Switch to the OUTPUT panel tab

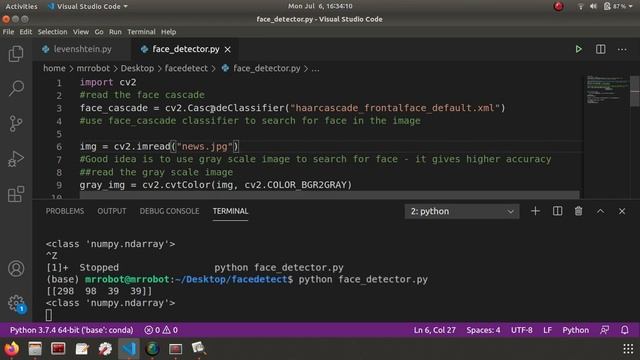point(111,211)
